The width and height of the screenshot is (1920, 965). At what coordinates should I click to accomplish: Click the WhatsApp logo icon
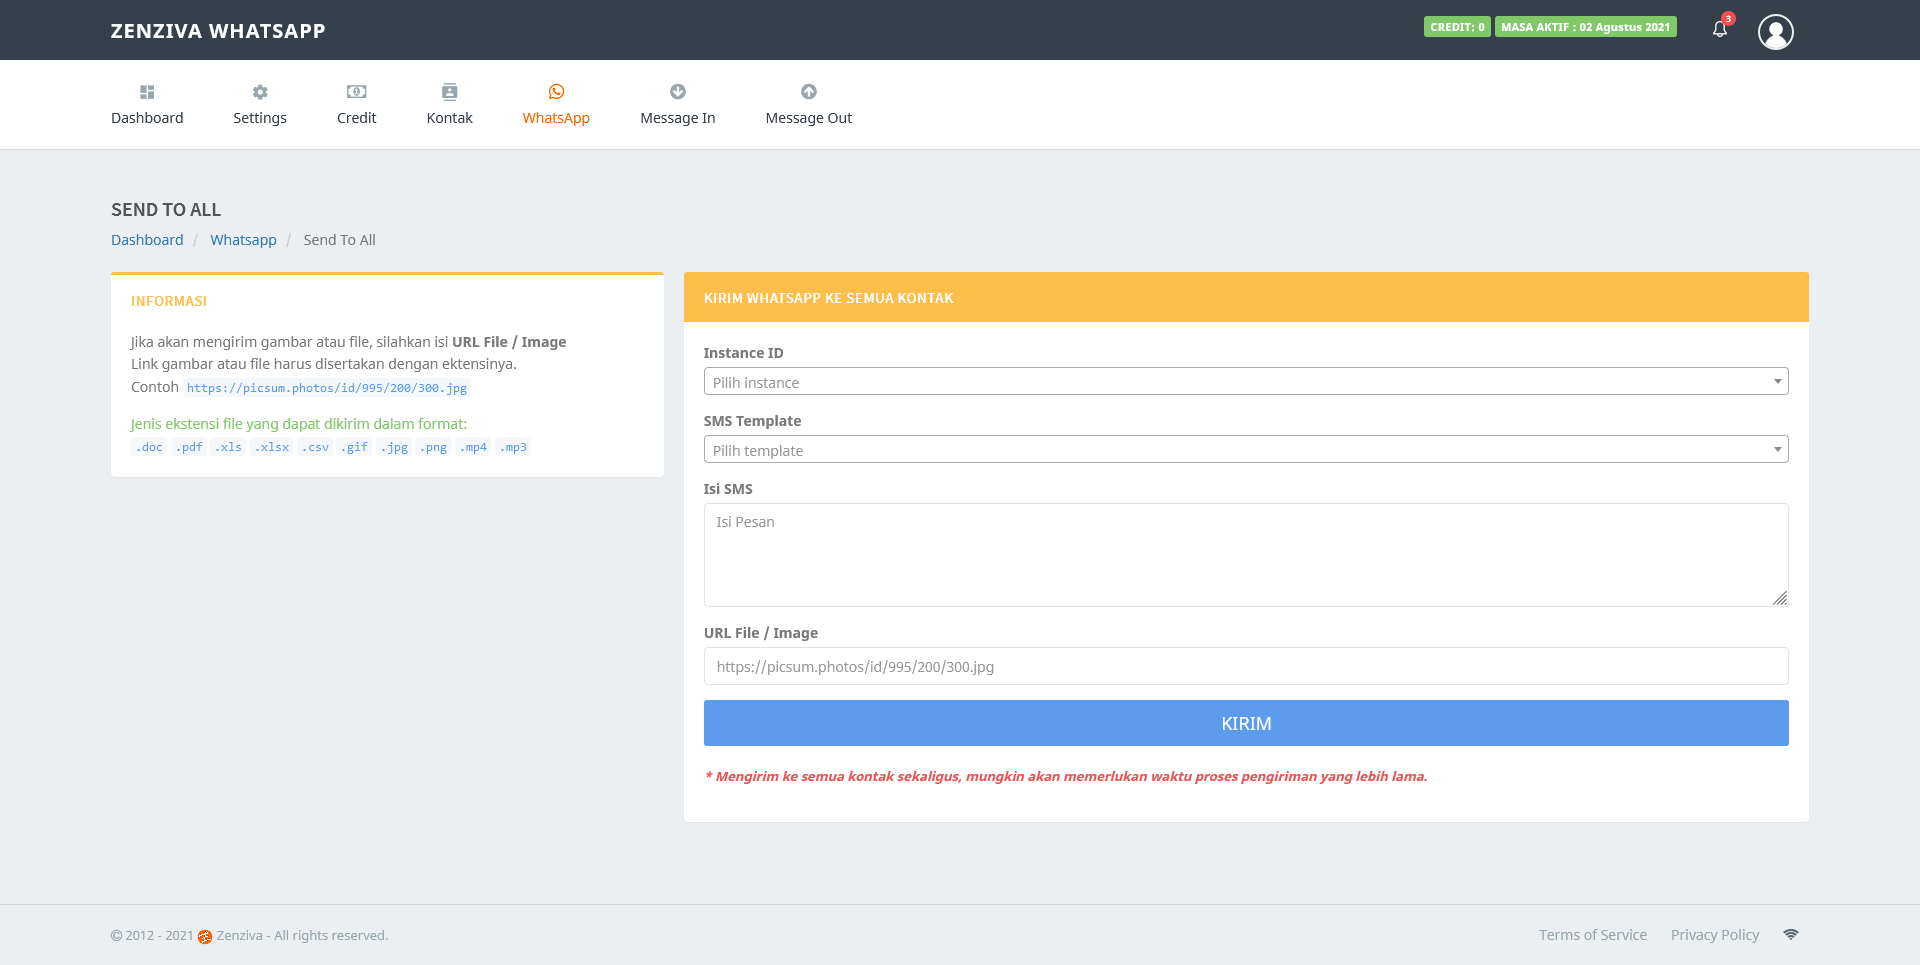[x=556, y=92]
